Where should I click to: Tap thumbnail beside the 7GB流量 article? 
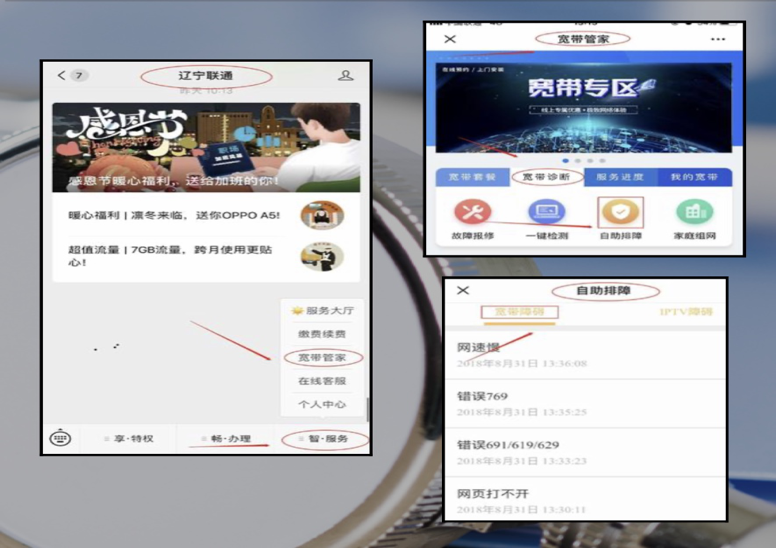322,256
